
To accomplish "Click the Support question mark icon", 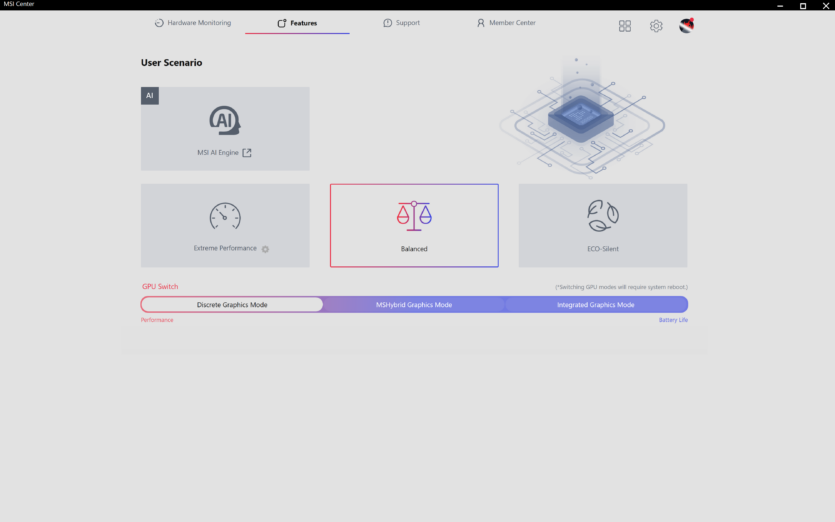I will (x=388, y=23).
